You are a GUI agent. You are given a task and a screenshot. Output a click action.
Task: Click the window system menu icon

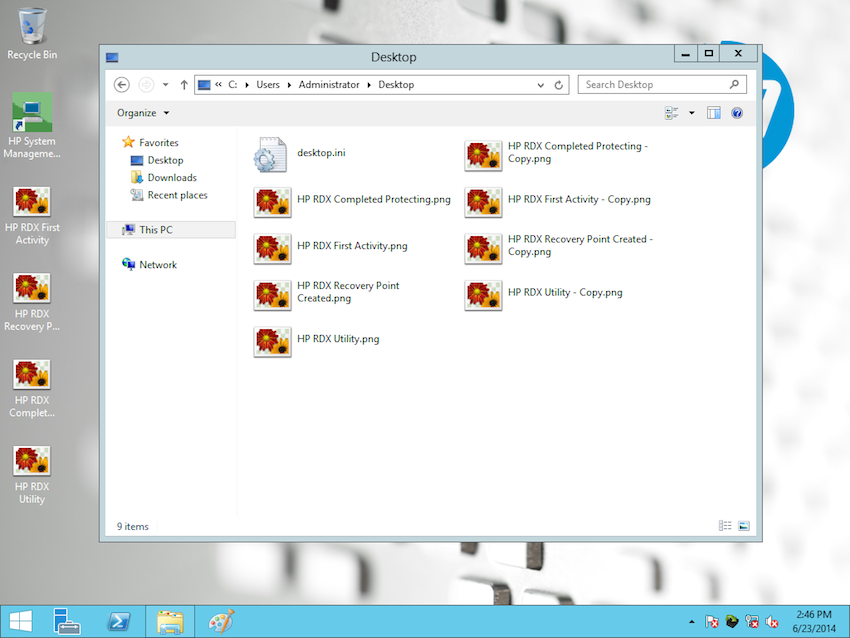point(112,57)
